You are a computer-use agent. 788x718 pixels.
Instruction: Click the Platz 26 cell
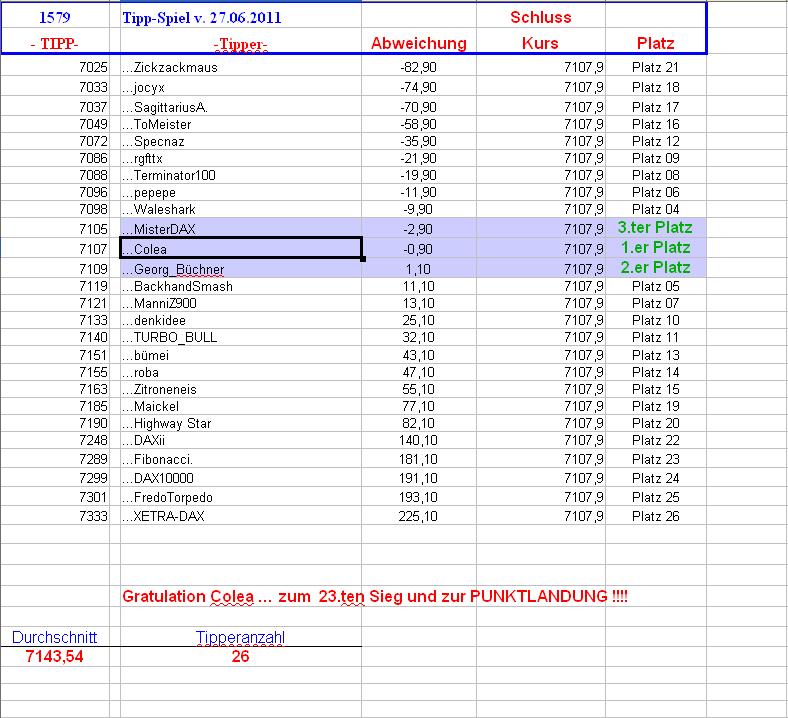pyautogui.click(x=655, y=516)
